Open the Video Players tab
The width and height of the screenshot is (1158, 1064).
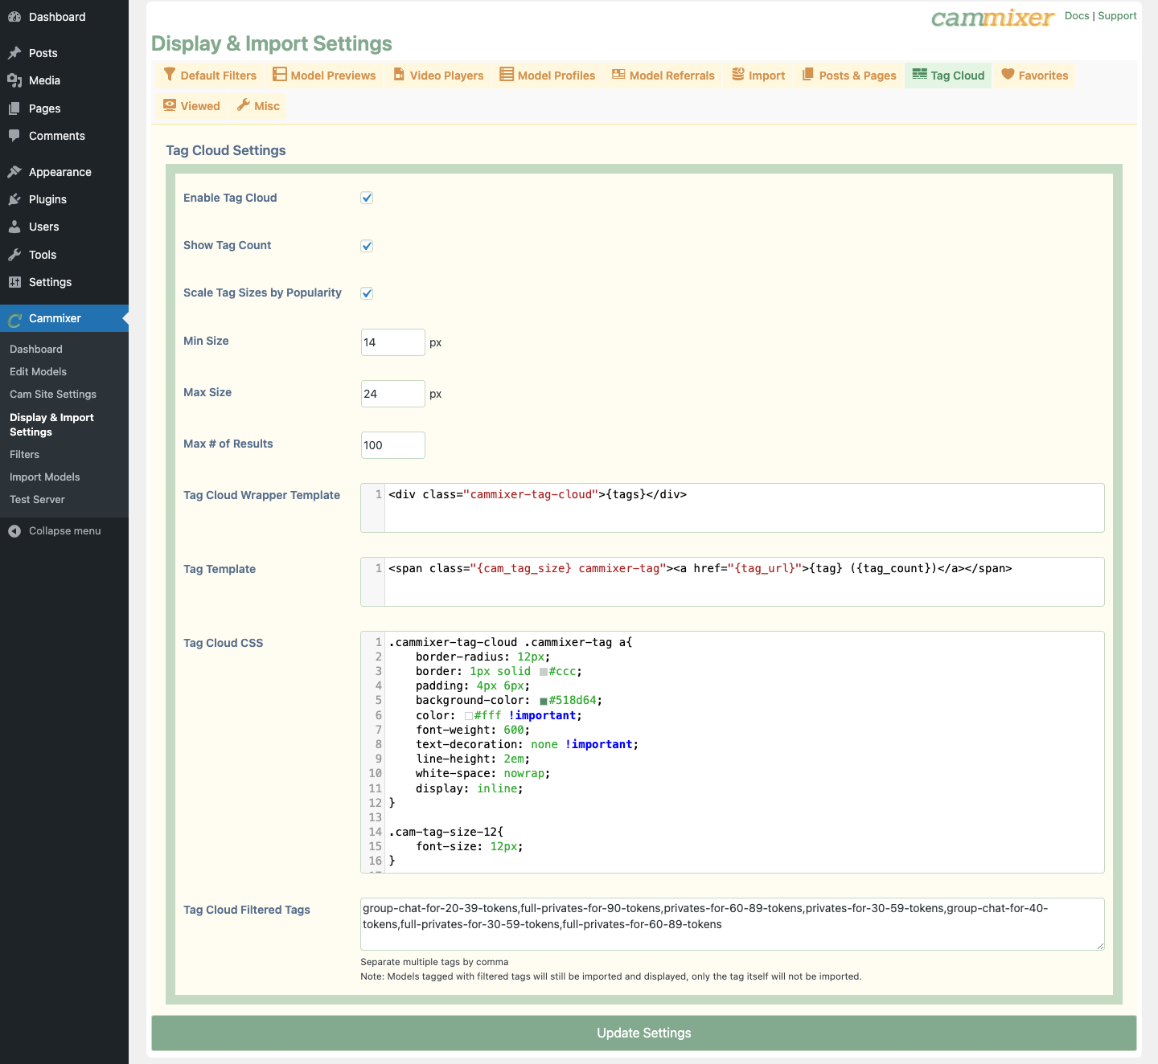click(x=438, y=75)
